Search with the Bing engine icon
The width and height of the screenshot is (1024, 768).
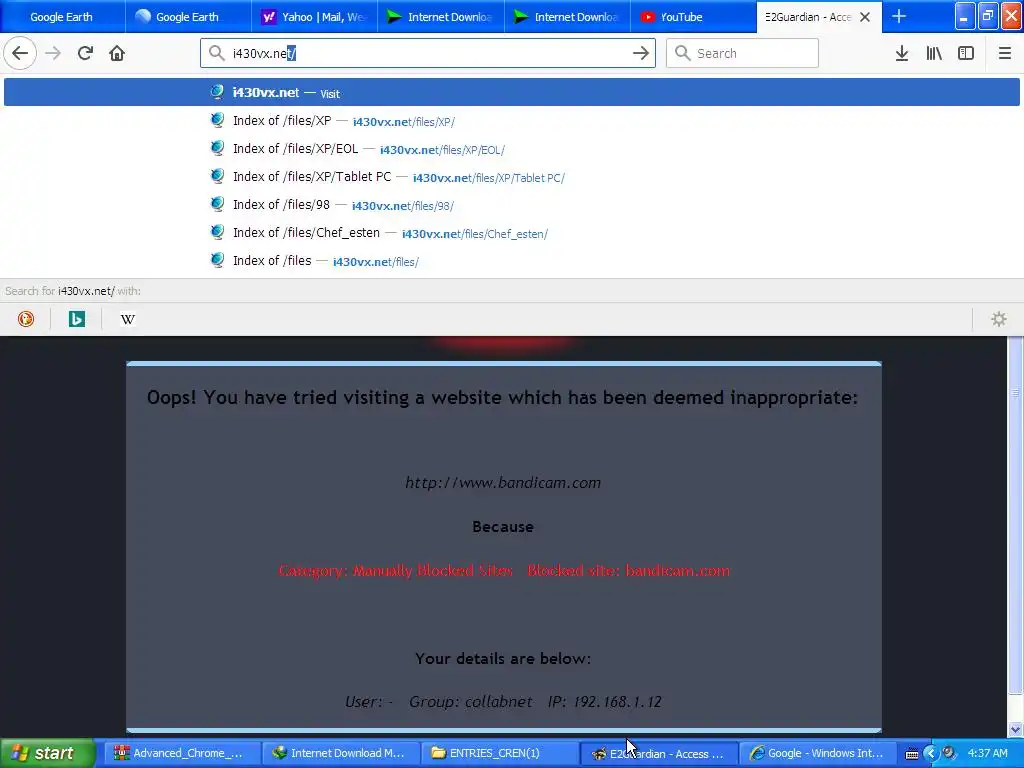(76, 319)
